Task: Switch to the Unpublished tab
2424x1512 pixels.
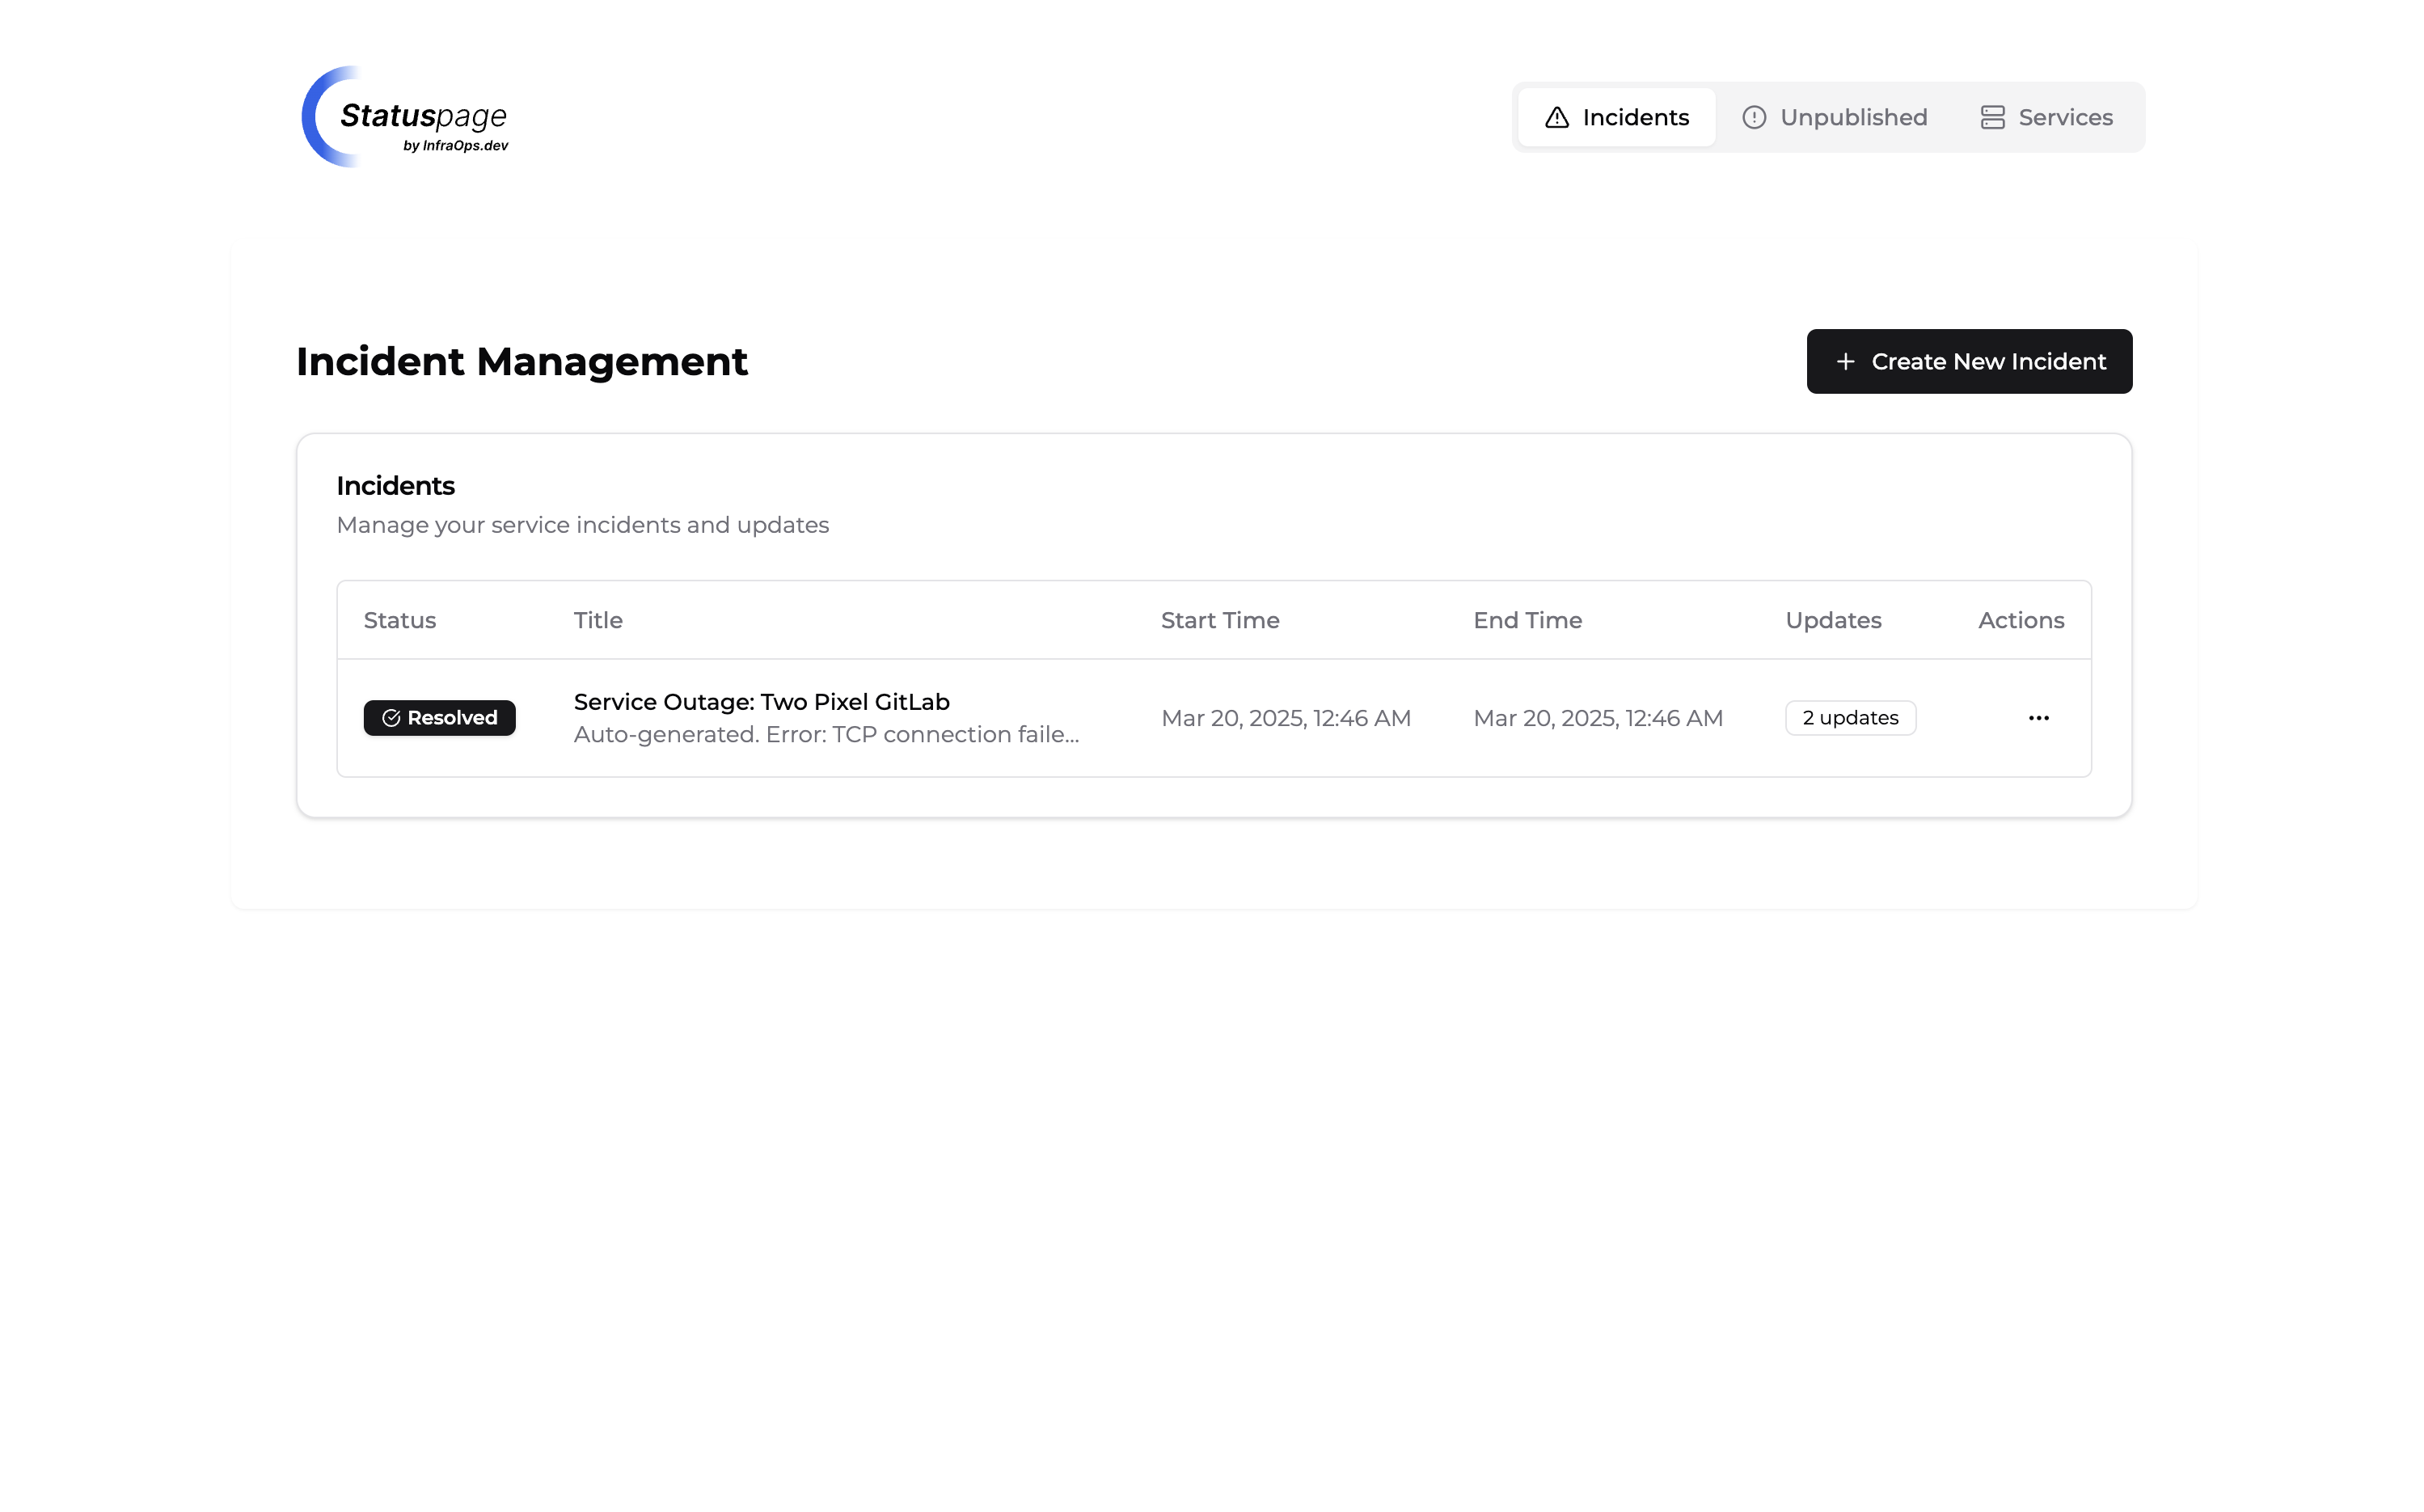Action: tap(1834, 117)
